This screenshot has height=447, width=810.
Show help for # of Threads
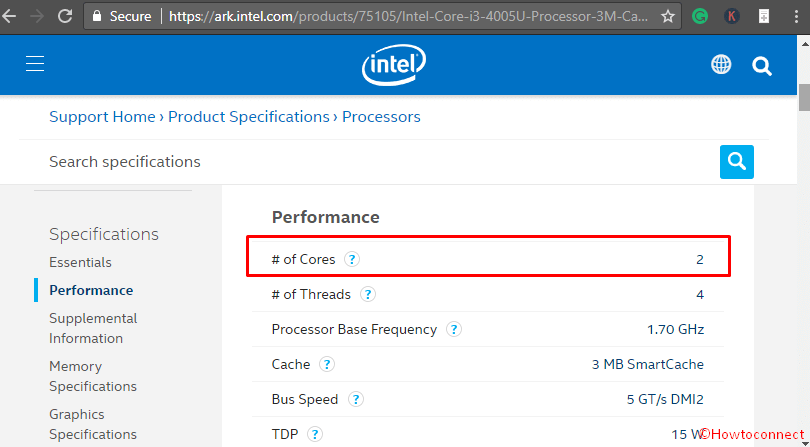point(368,294)
